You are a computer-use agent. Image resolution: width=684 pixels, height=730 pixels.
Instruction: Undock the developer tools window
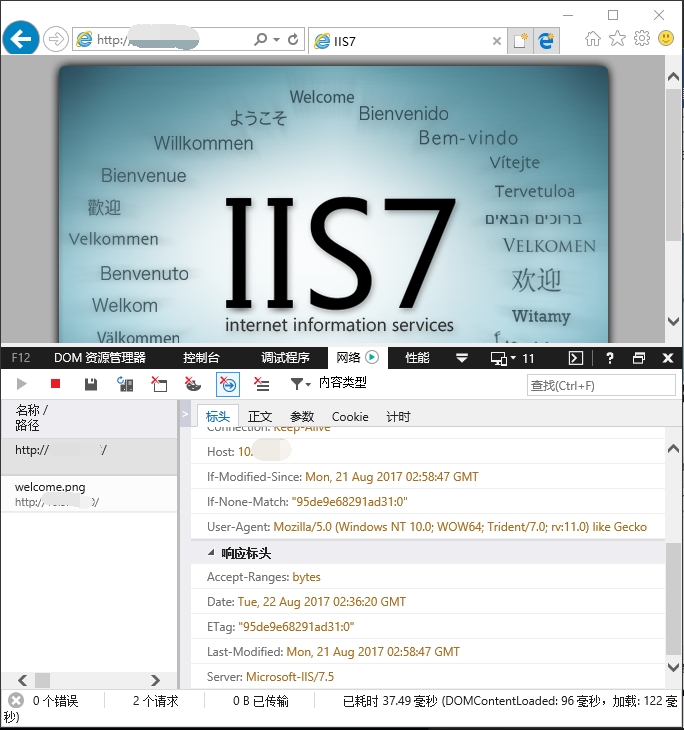coord(639,358)
